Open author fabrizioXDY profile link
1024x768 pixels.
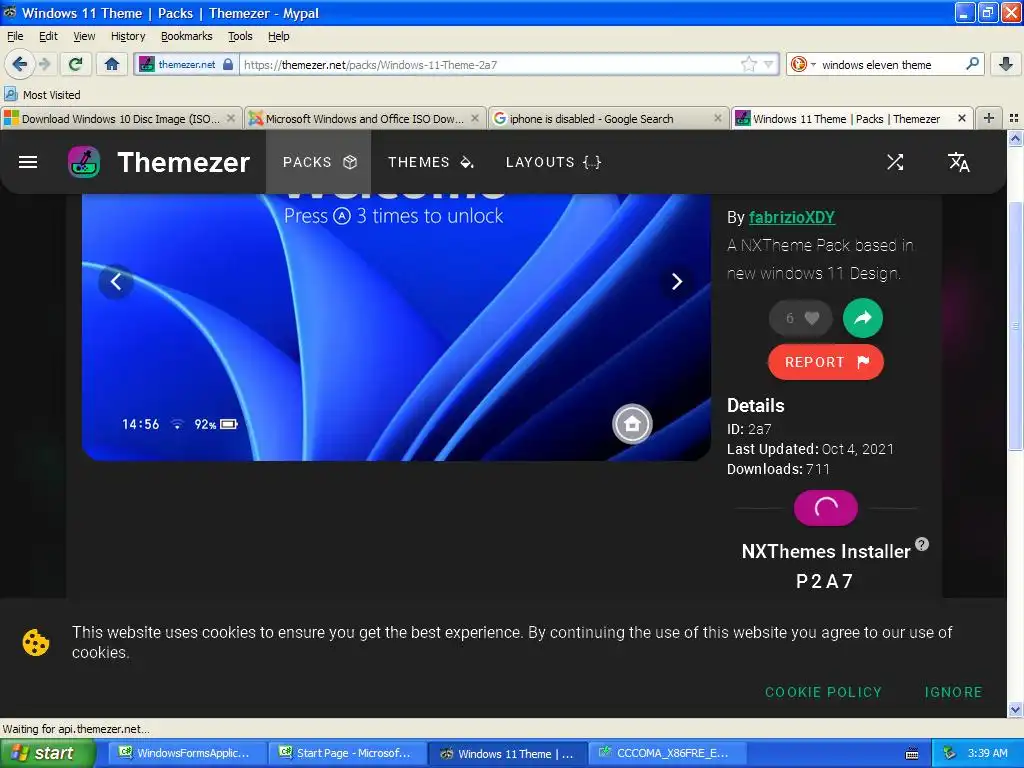click(792, 217)
